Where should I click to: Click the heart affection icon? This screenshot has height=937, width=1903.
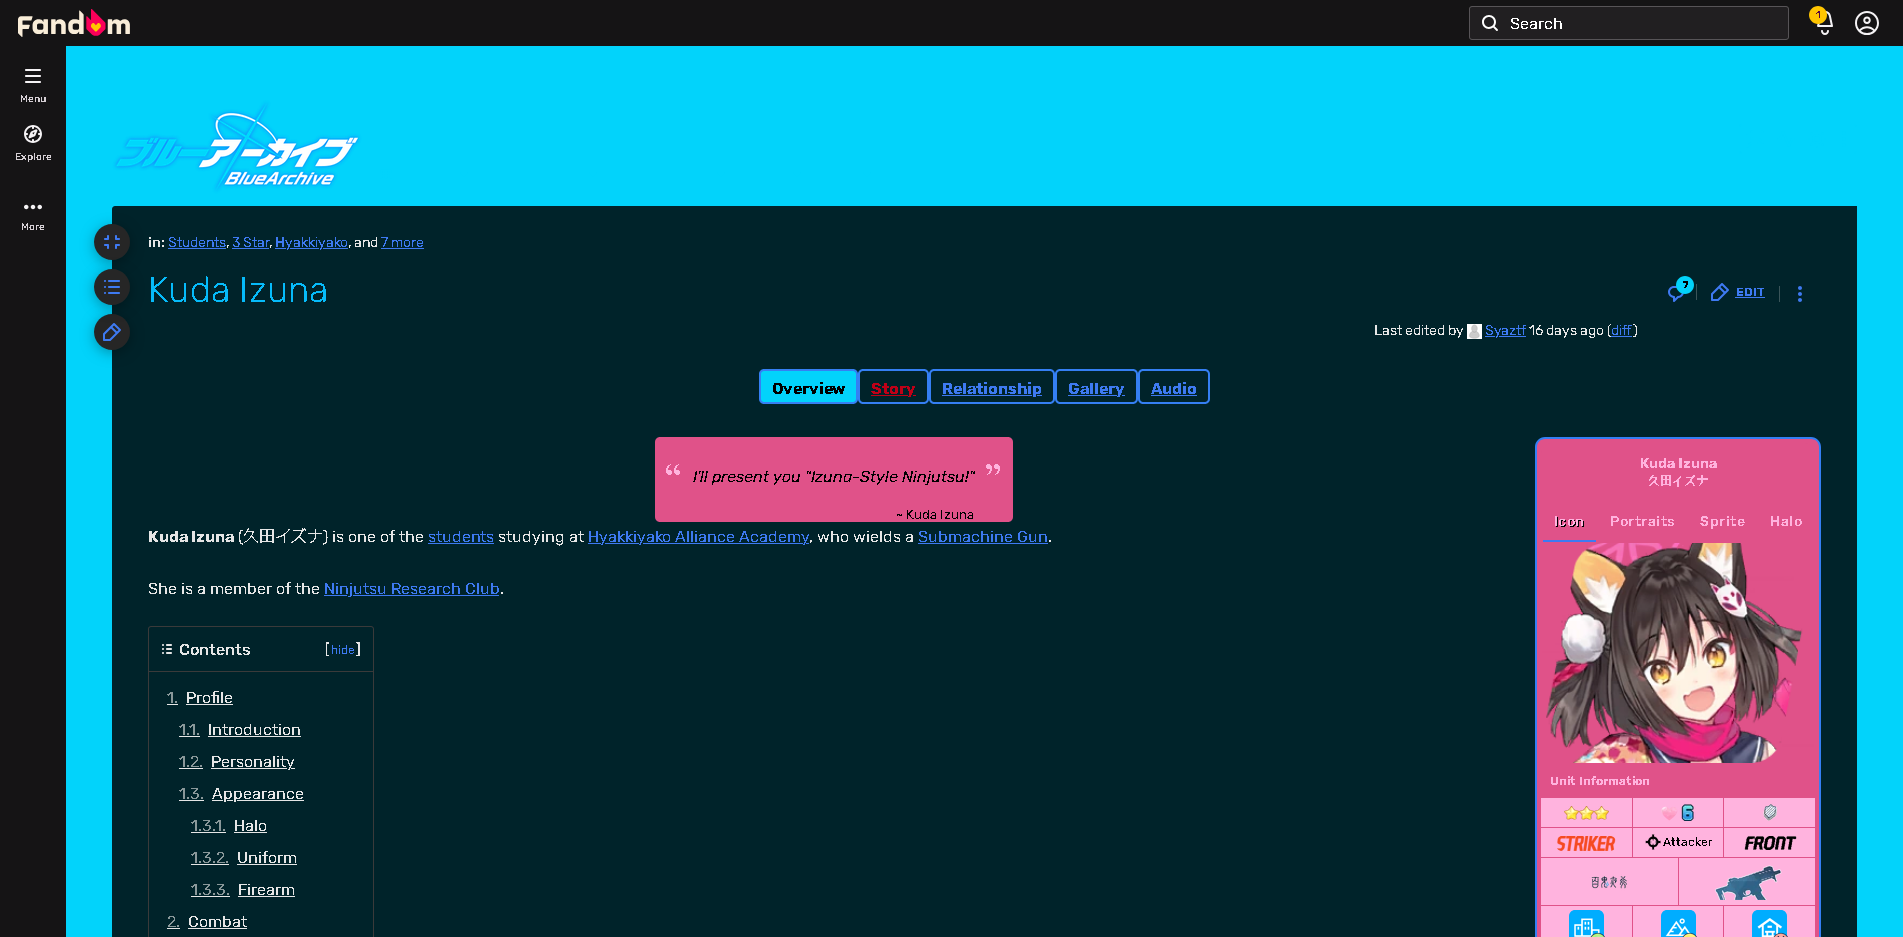1668,813
